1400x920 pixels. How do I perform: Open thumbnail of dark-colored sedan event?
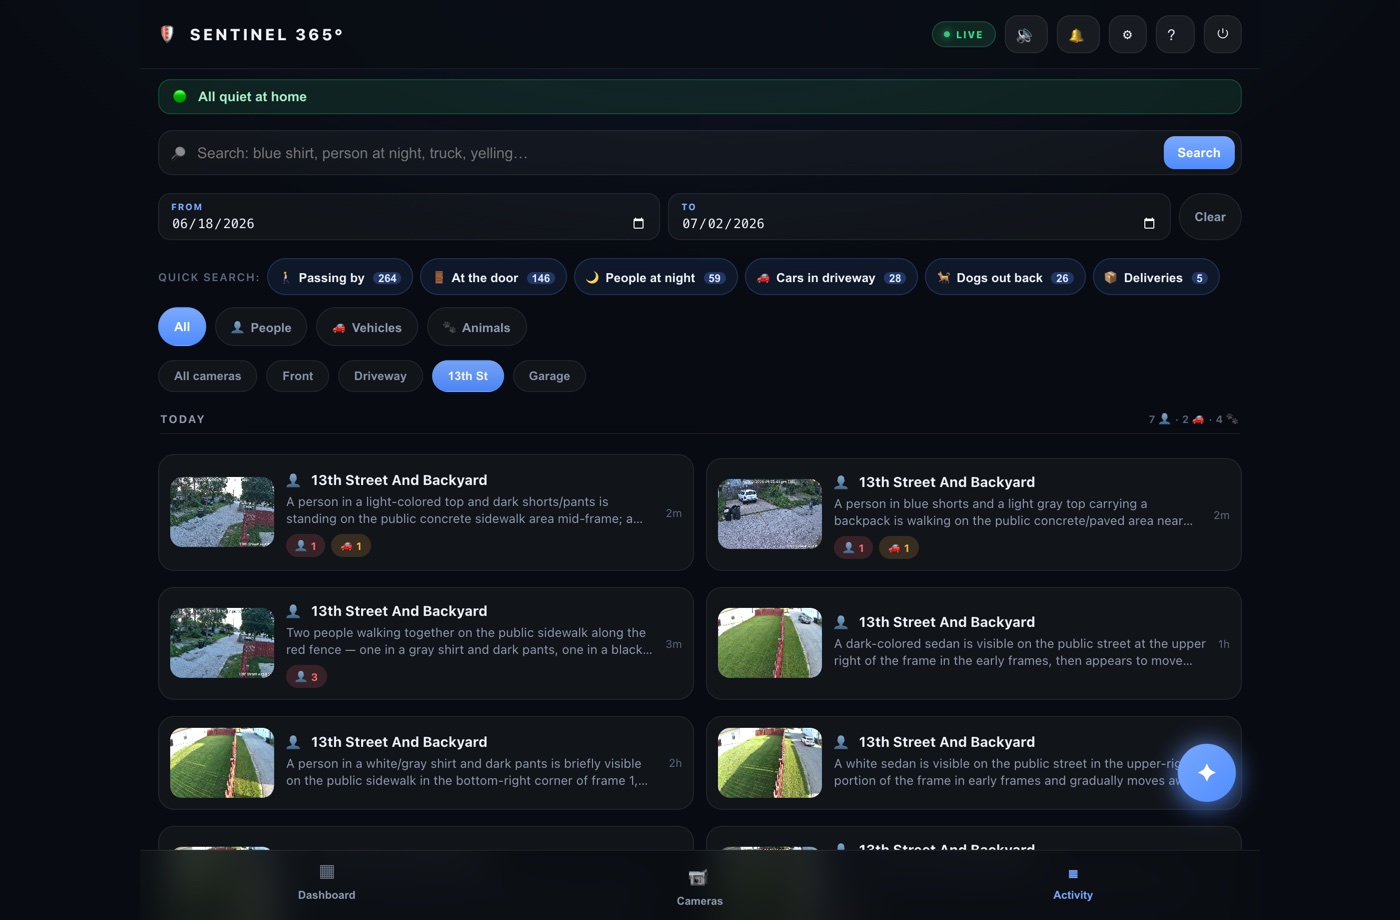770,643
